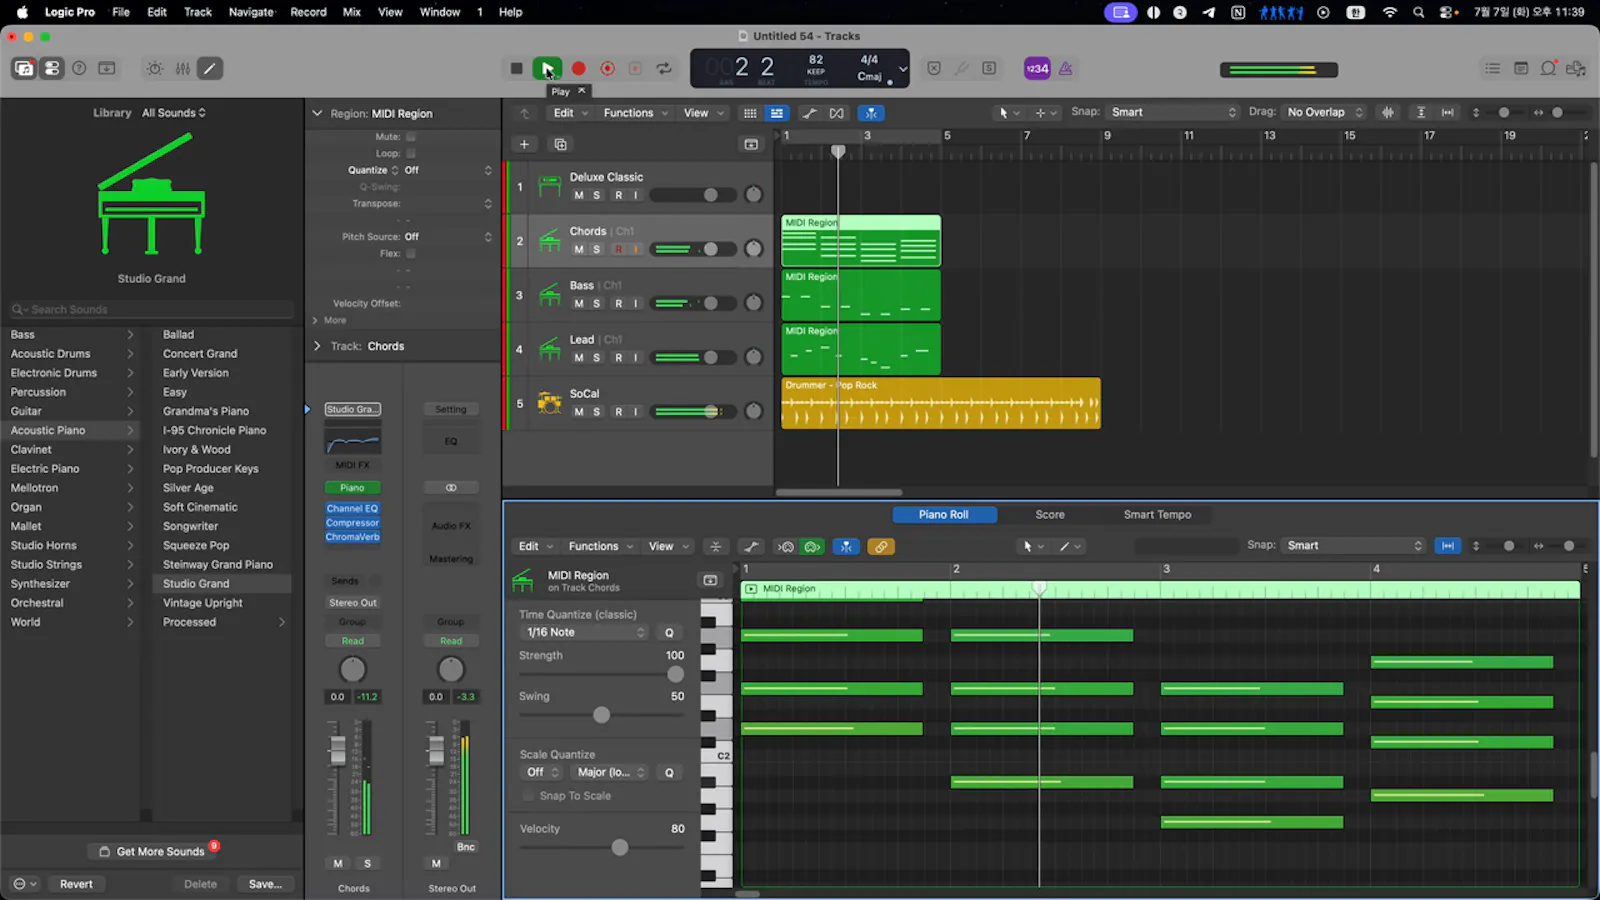Click Piano Roll automation button

751,546
